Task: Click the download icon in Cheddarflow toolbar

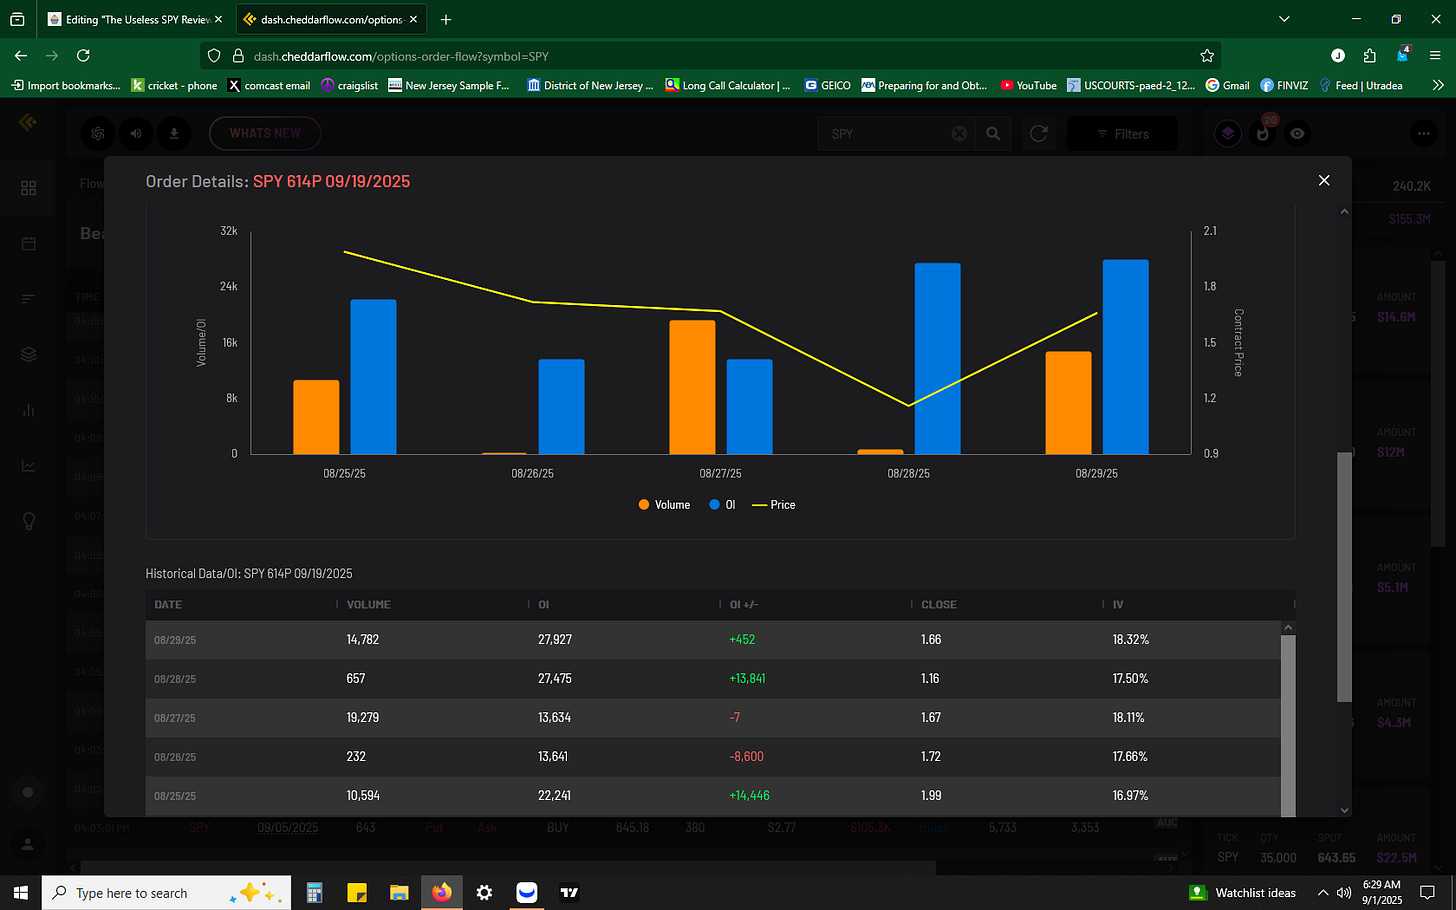Action: click(x=174, y=133)
